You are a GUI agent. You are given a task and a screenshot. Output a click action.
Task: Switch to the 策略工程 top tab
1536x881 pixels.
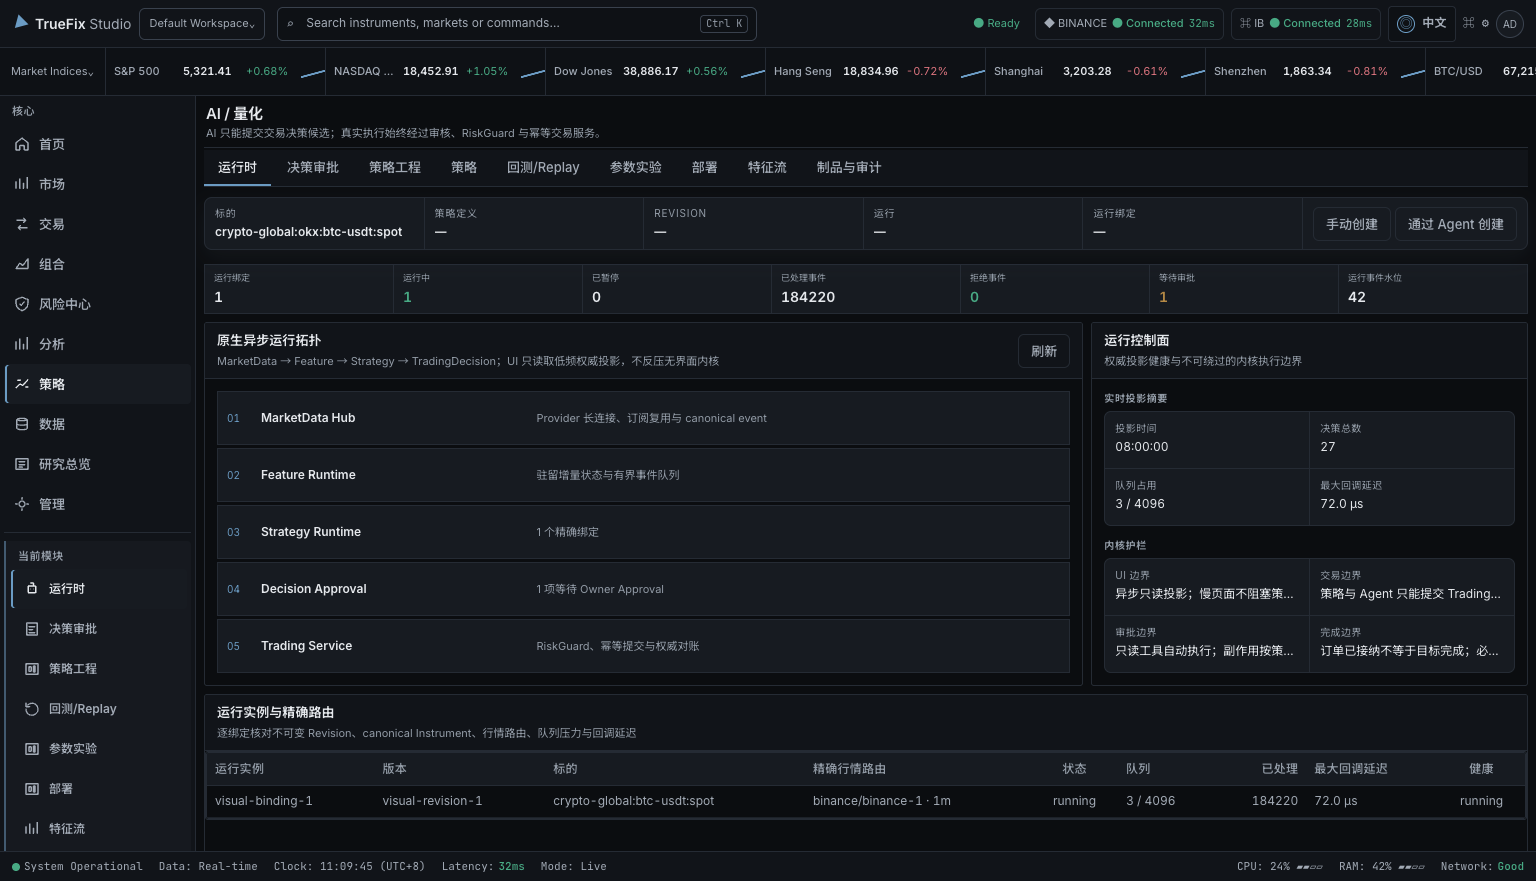coord(395,167)
